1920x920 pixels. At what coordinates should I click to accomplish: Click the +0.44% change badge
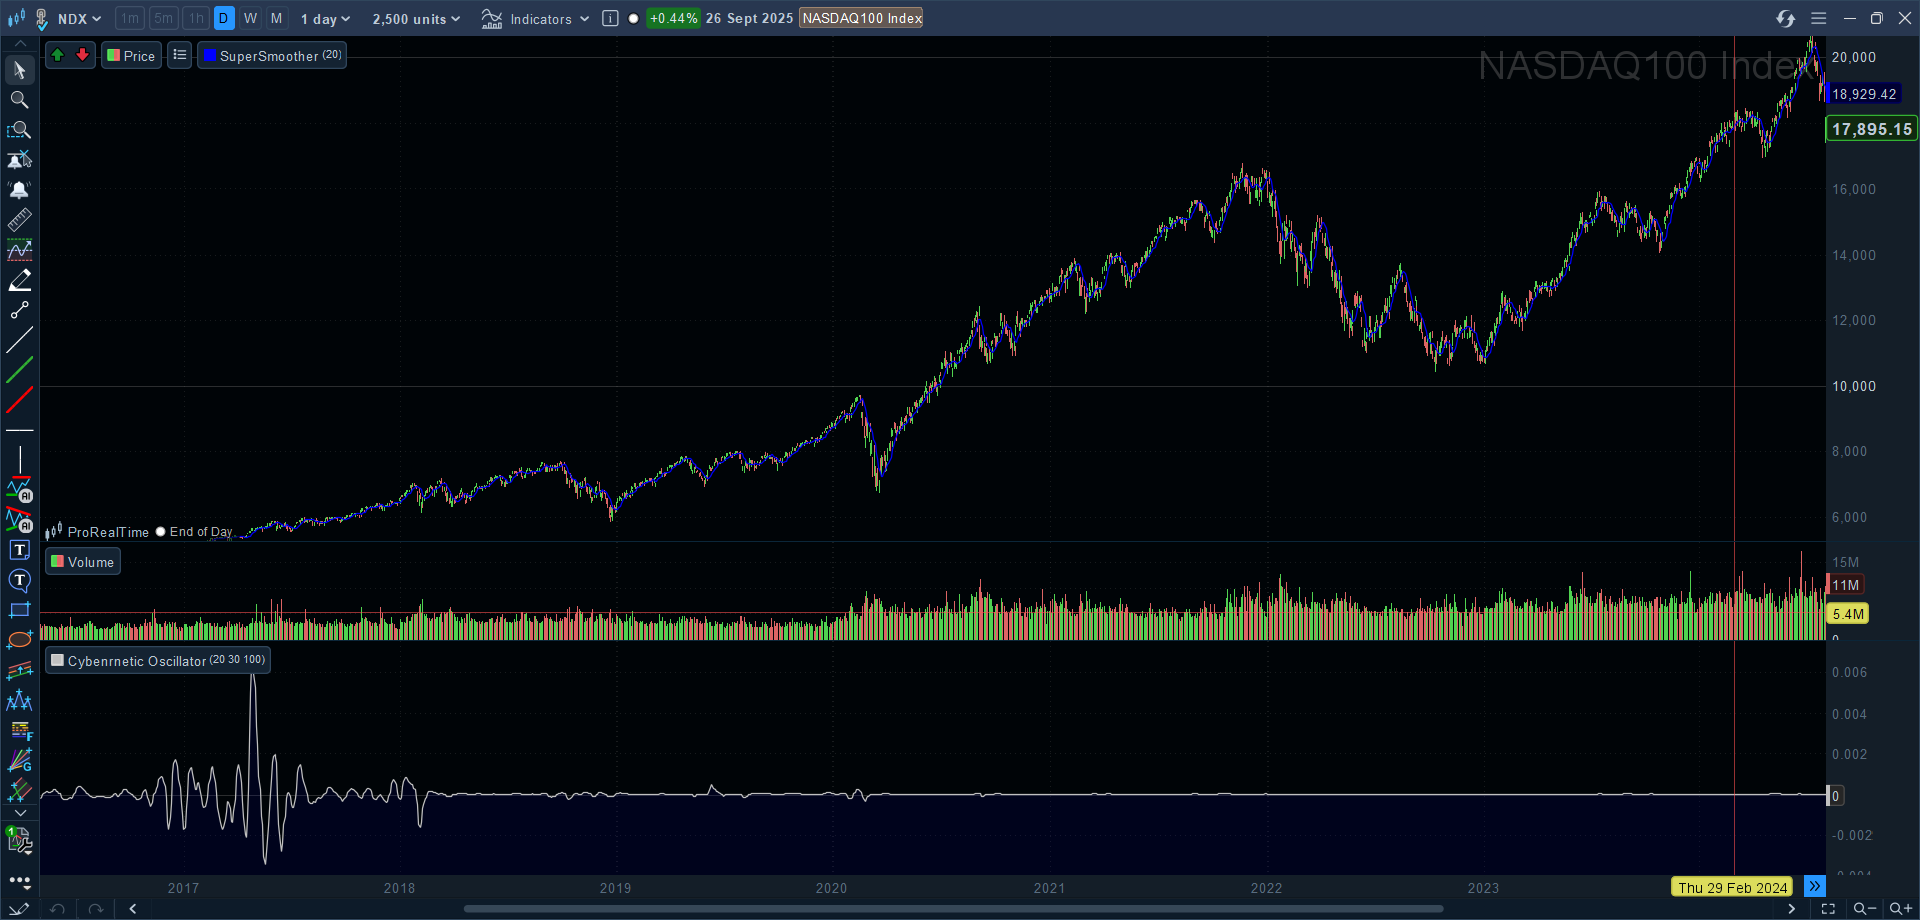673,18
